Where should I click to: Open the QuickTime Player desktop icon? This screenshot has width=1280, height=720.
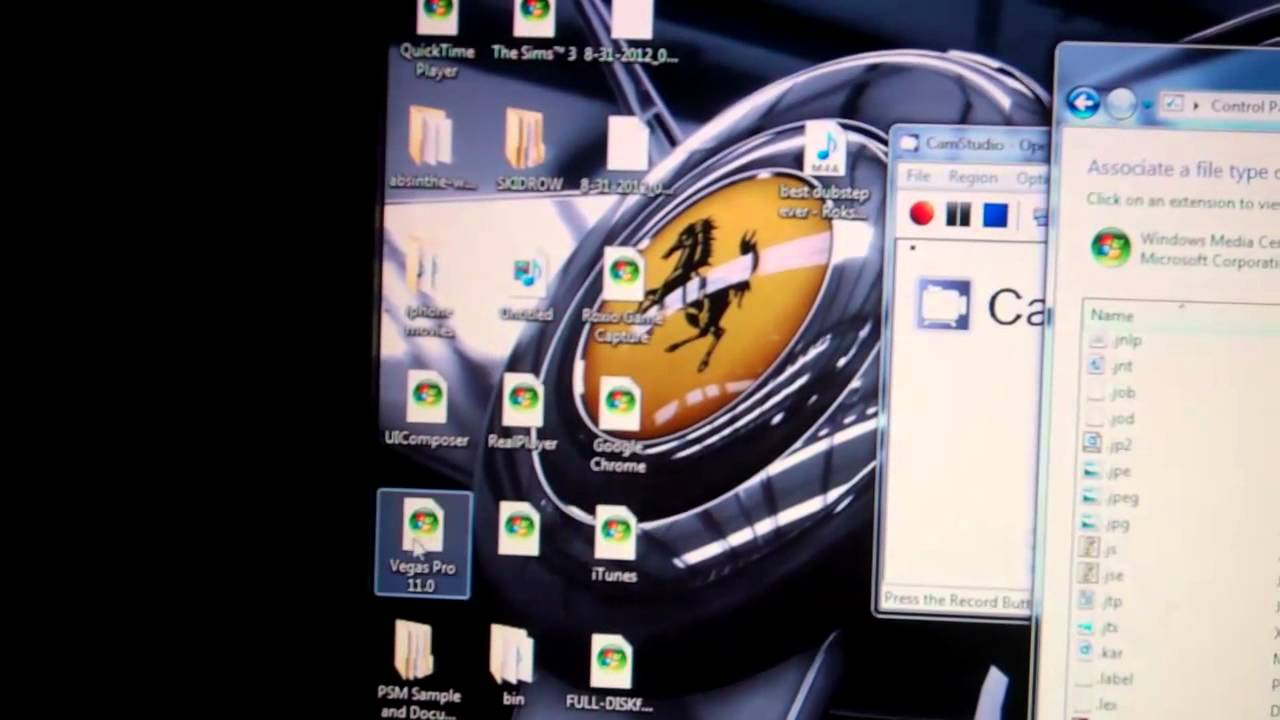click(x=437, y=40)
